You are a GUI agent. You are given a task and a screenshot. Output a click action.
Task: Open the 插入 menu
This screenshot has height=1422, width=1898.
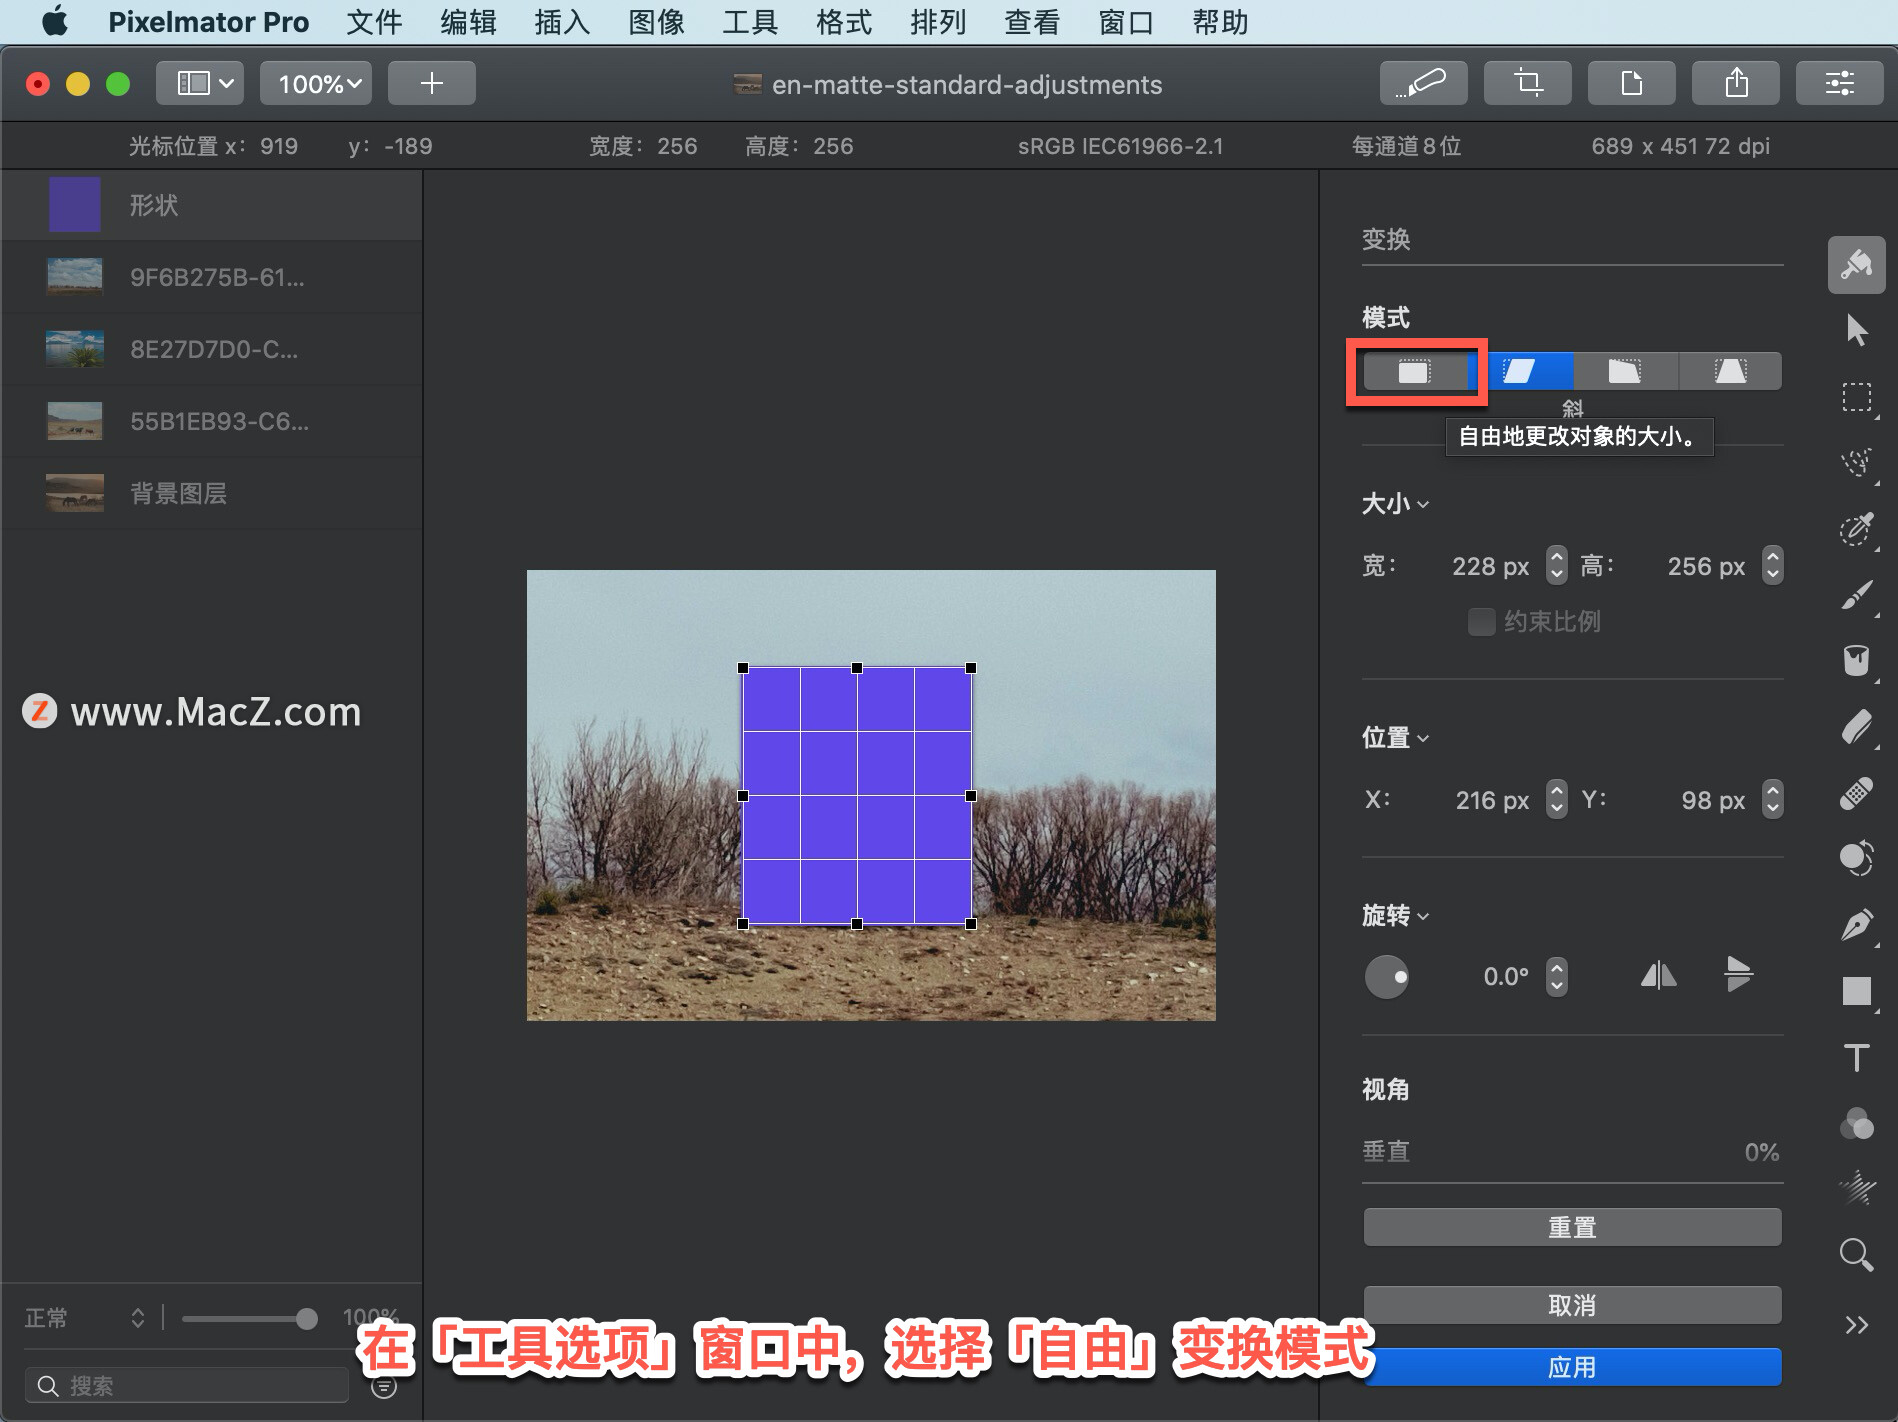(562, 22)
